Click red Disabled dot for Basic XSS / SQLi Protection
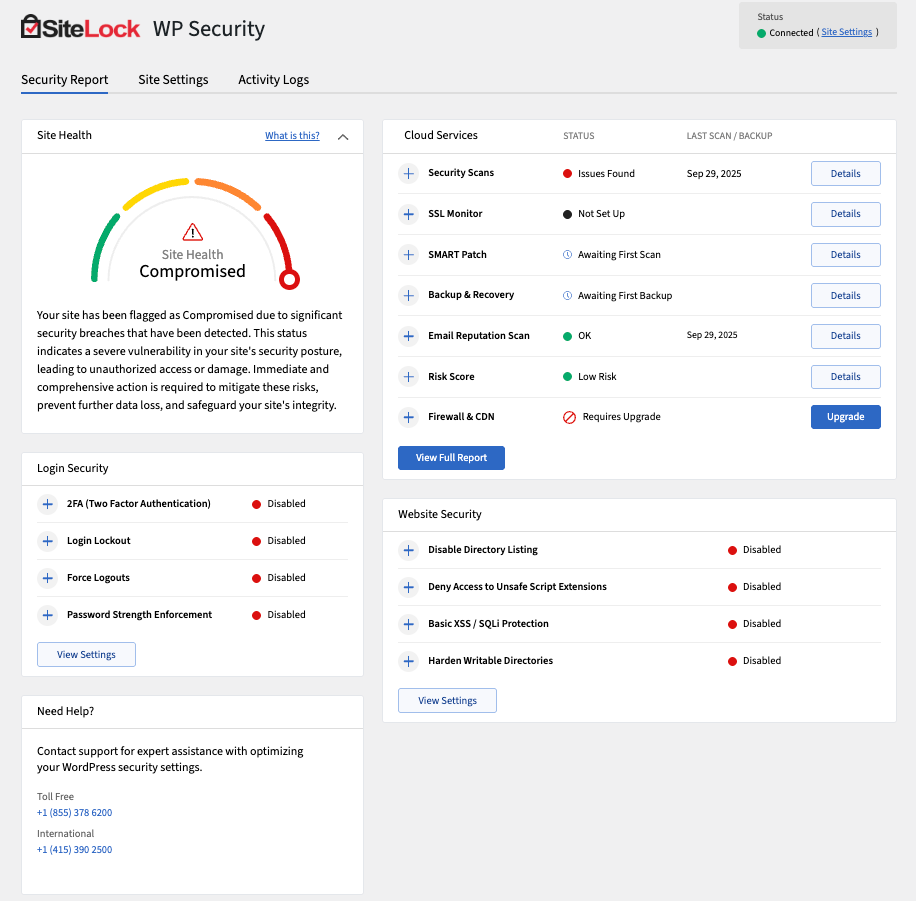Image resolution: width=916 pixels, height=901 pixels. 732,625
